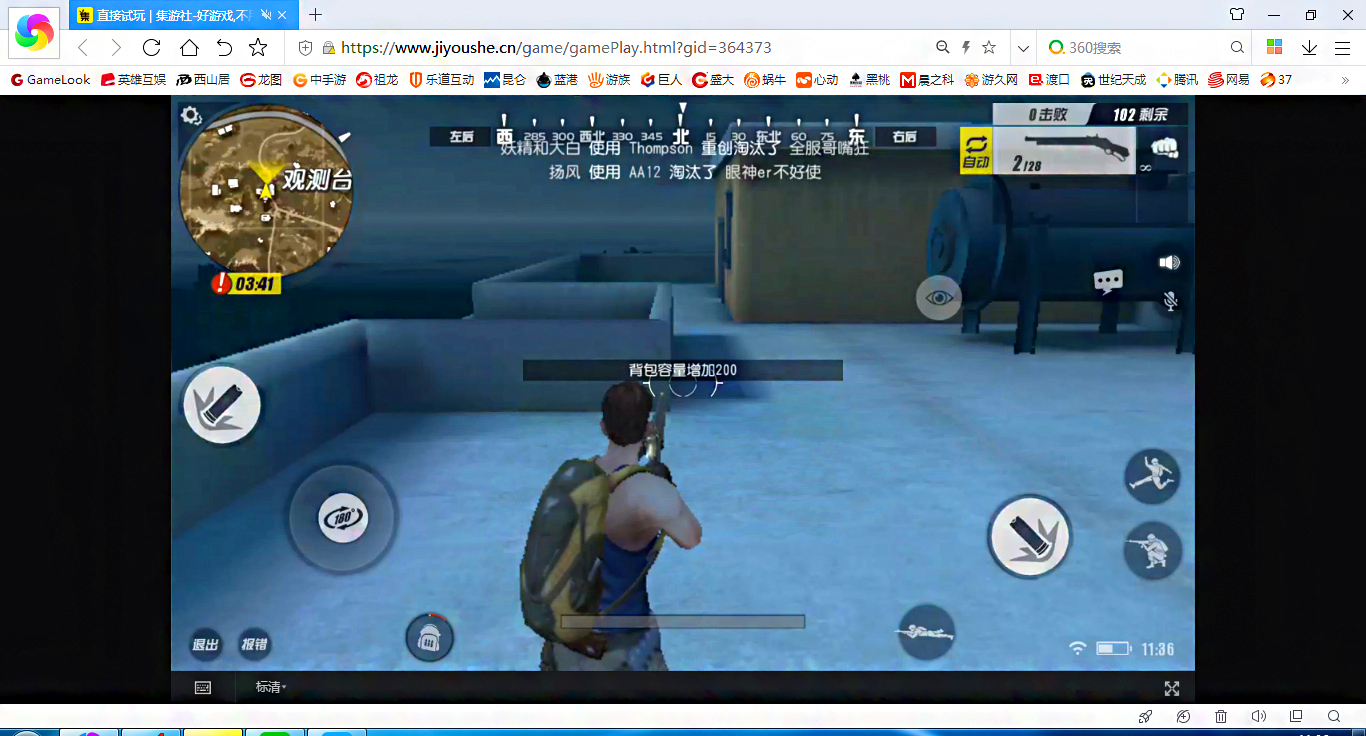Tap the 180 degree turn button
1366x736 pixels.
pyautogui.click(x=343, y=518)
